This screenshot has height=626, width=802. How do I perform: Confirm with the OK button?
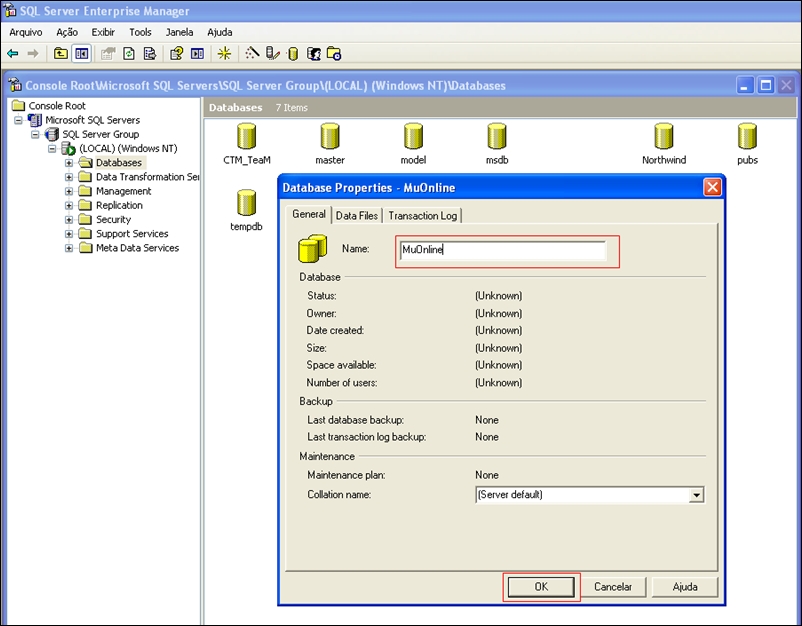coord(541,587)
